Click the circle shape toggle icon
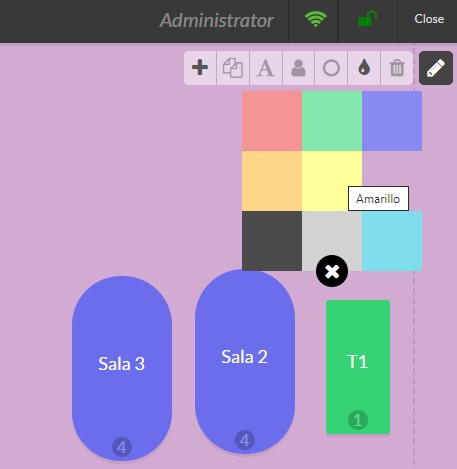457x469 pixels. click(331, 68)
